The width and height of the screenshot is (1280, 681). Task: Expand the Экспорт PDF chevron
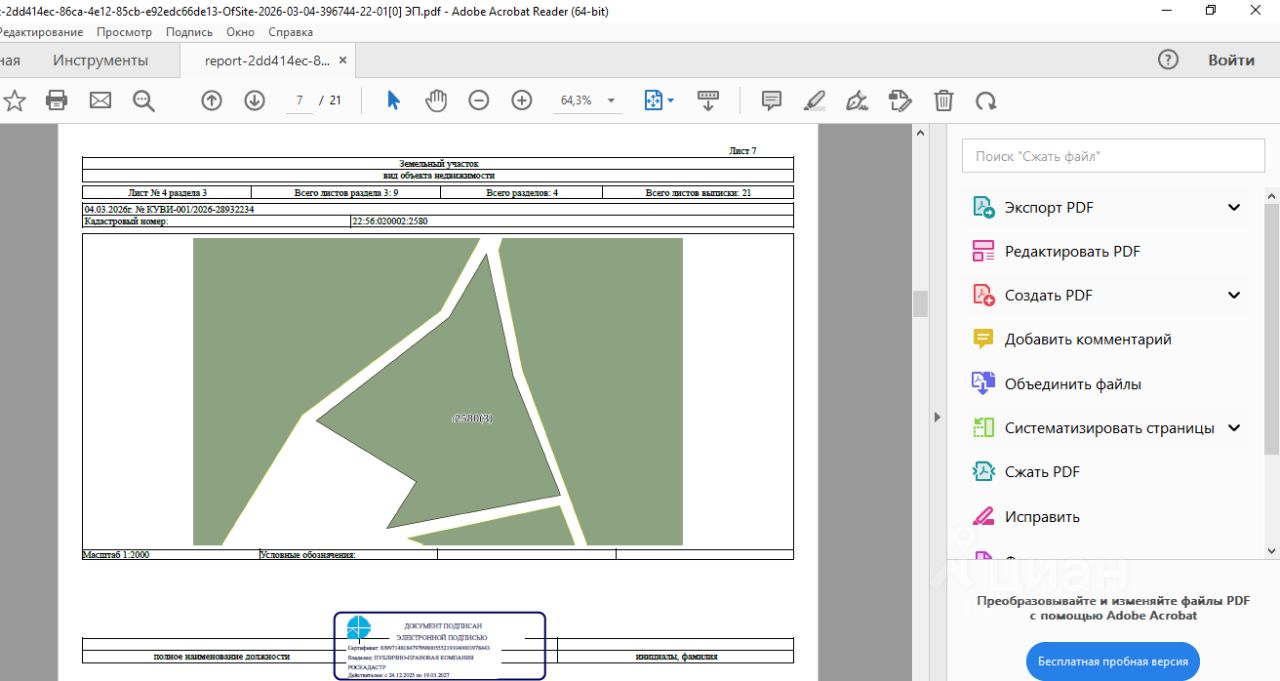coord(1234,207)
